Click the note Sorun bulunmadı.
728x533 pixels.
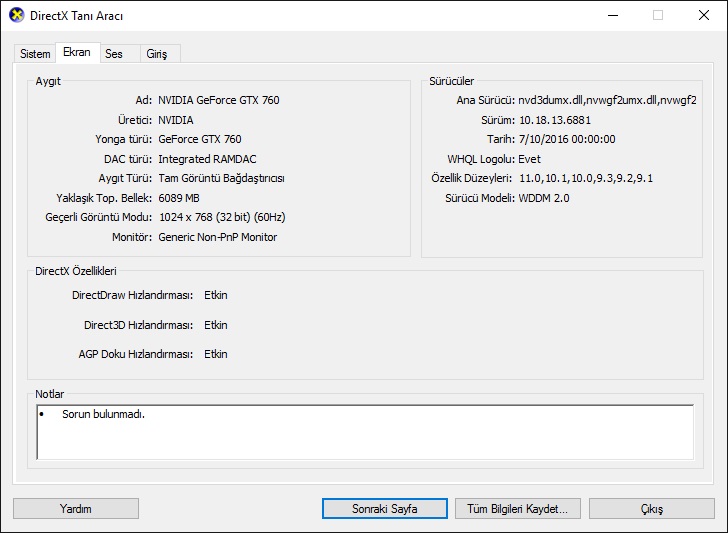pos(104,414)
